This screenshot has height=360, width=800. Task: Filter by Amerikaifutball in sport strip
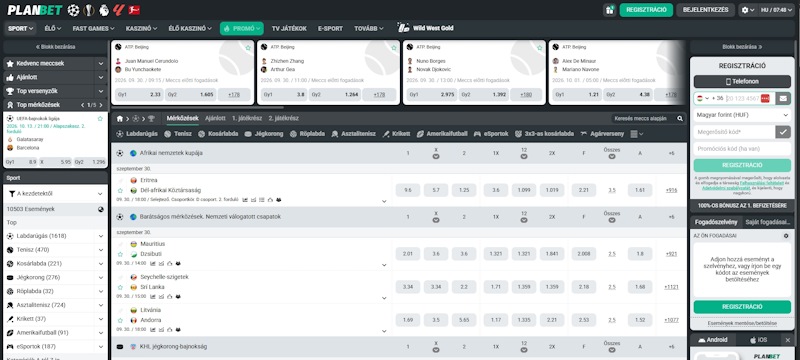coord(442,134)
